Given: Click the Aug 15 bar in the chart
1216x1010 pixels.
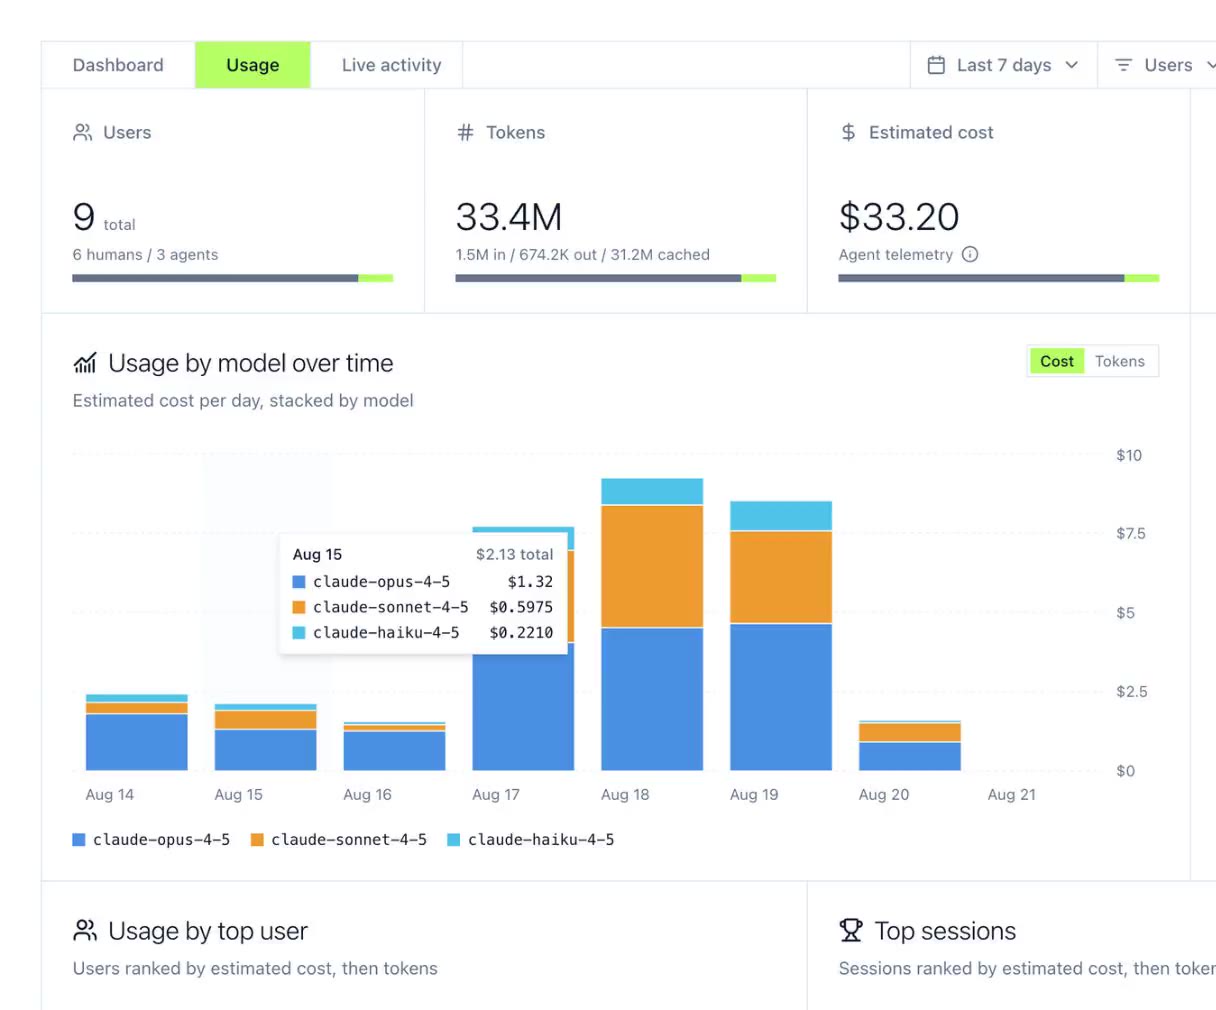Looking at the screenshot, I should (266, 737).
